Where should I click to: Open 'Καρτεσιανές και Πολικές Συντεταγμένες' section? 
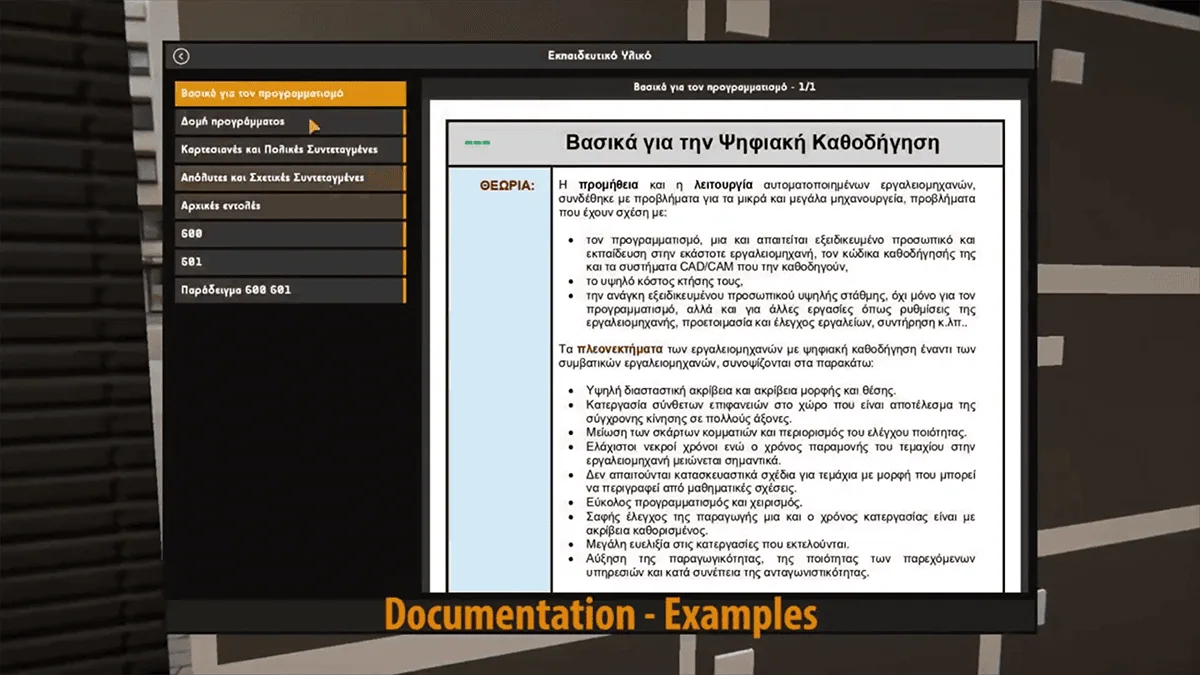(x=291, y=149)
